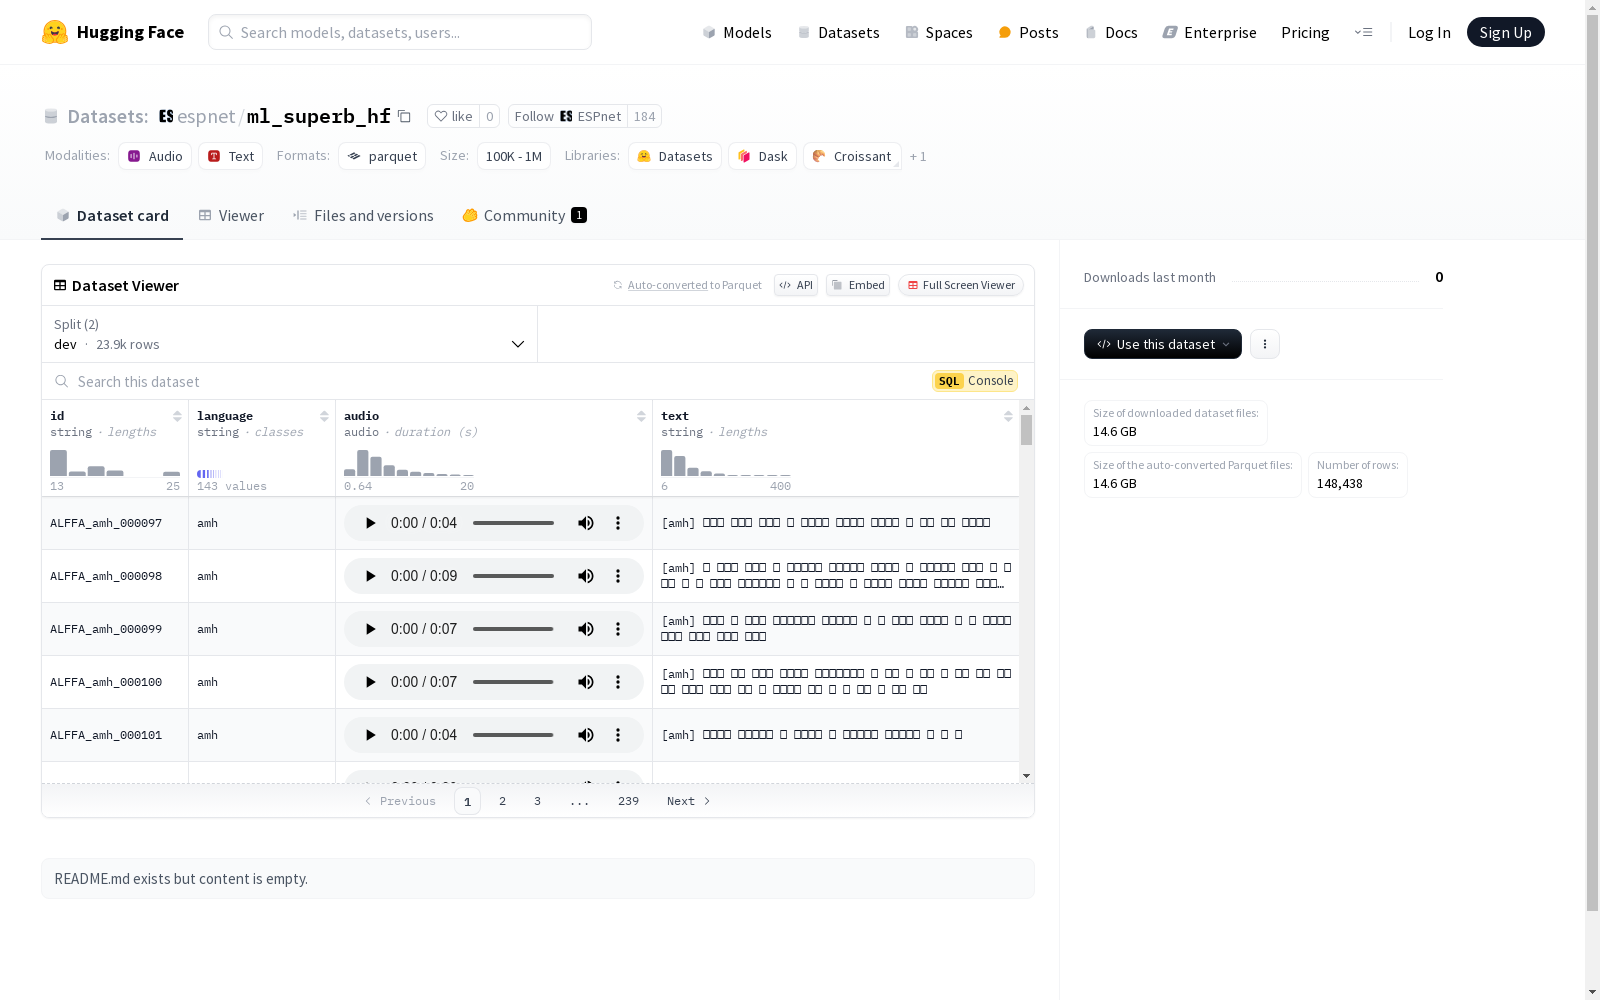Open Spaces in the top navigation
This screenshot has width=1600, height=1000.
pyautogui.click(x=938, y=32)
